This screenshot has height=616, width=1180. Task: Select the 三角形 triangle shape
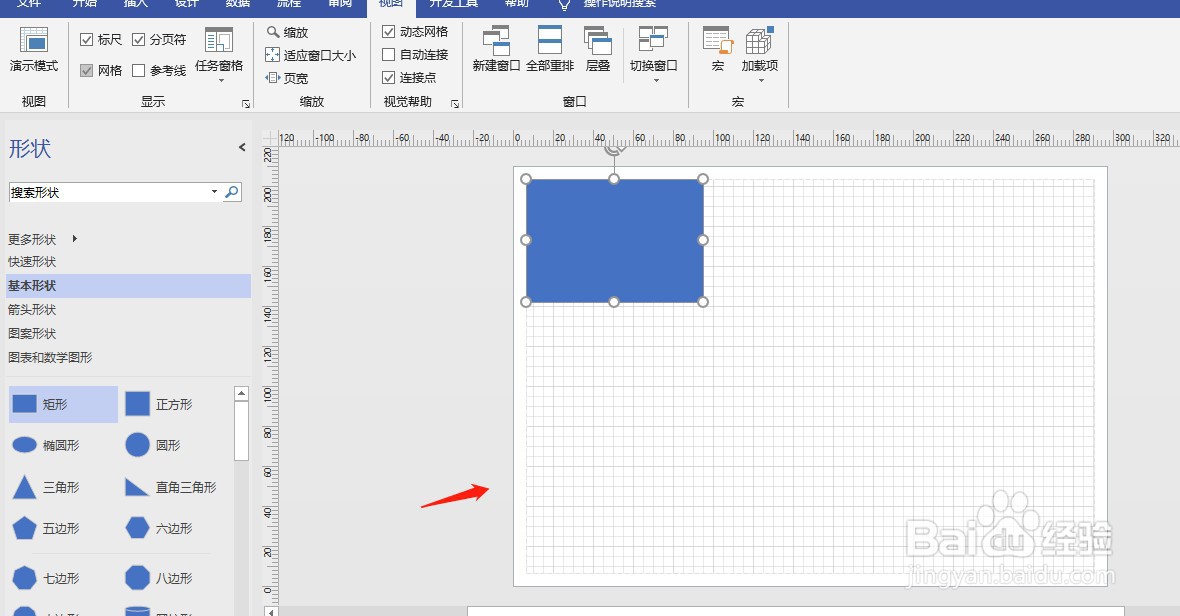pyautogui.click(x=46, y=487)
